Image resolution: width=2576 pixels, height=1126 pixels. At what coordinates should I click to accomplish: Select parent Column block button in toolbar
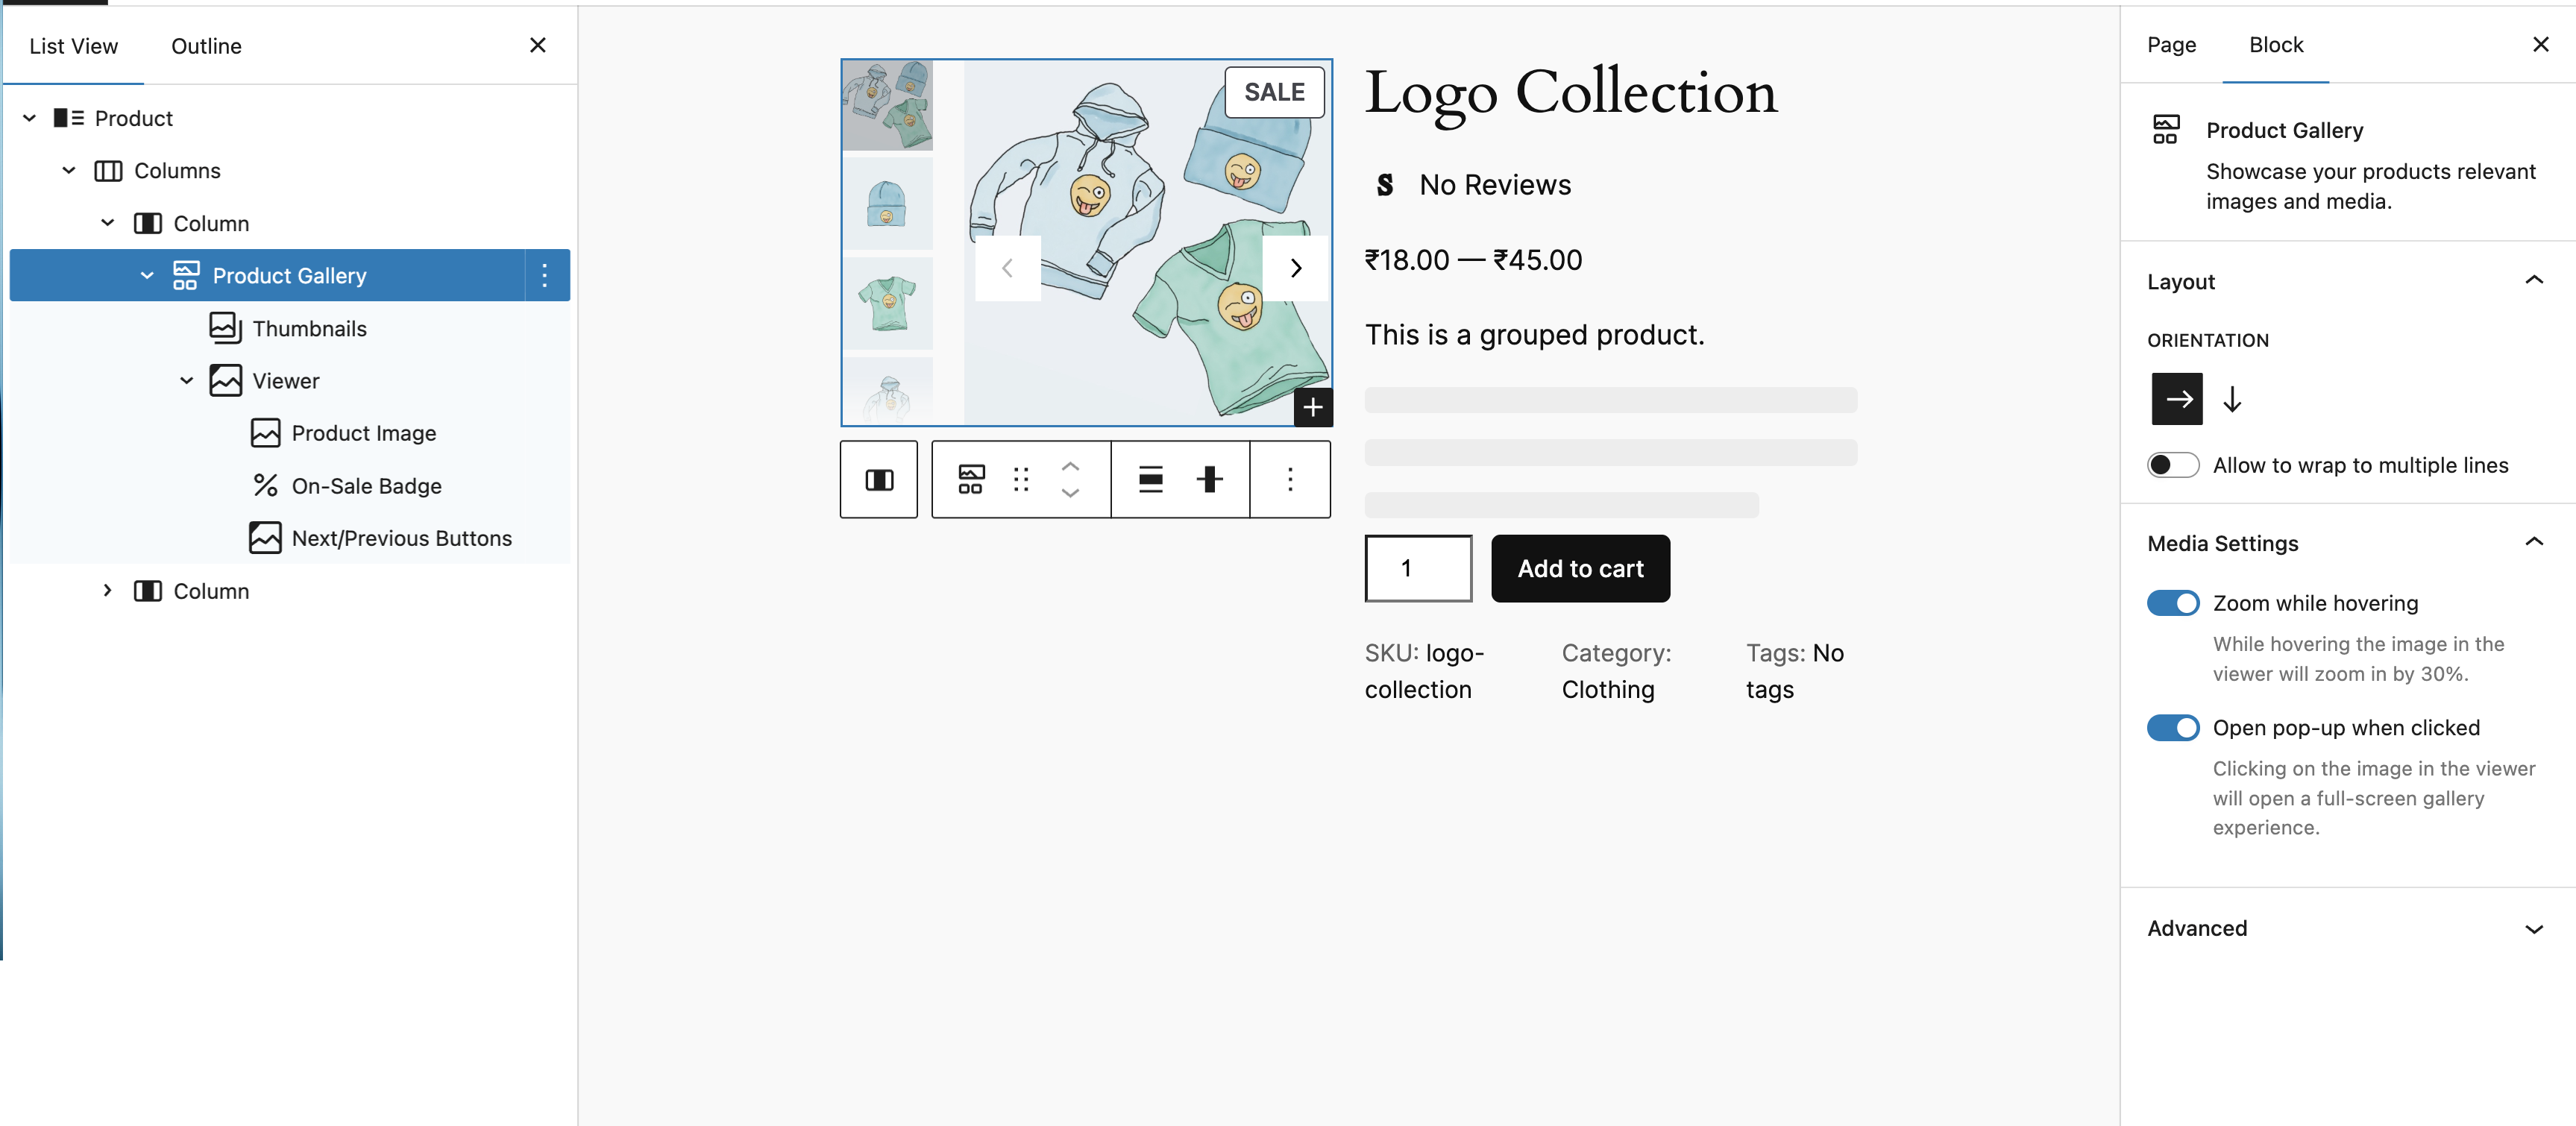point(879,480)
